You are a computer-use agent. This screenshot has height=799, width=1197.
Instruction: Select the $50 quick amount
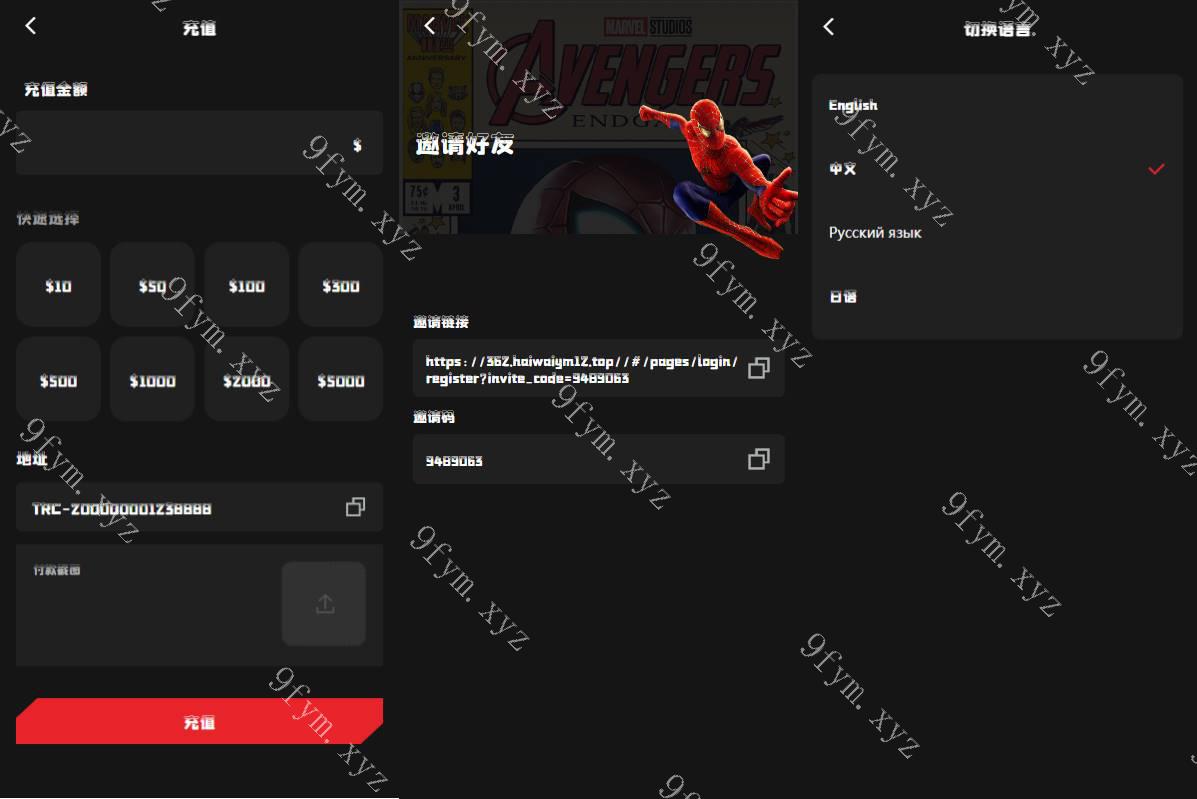[152, 285]
